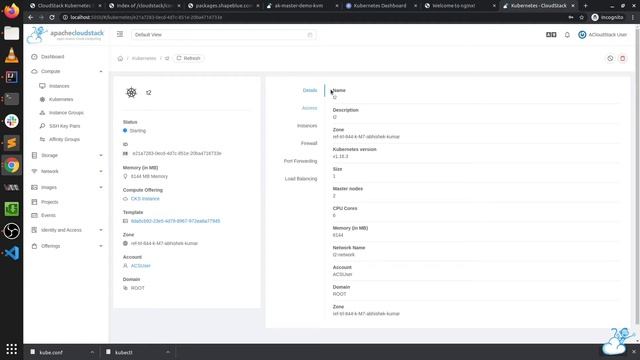Open a new browser tab
The image size is (640, 360).
pyautogui.click(x=585, y=6)
